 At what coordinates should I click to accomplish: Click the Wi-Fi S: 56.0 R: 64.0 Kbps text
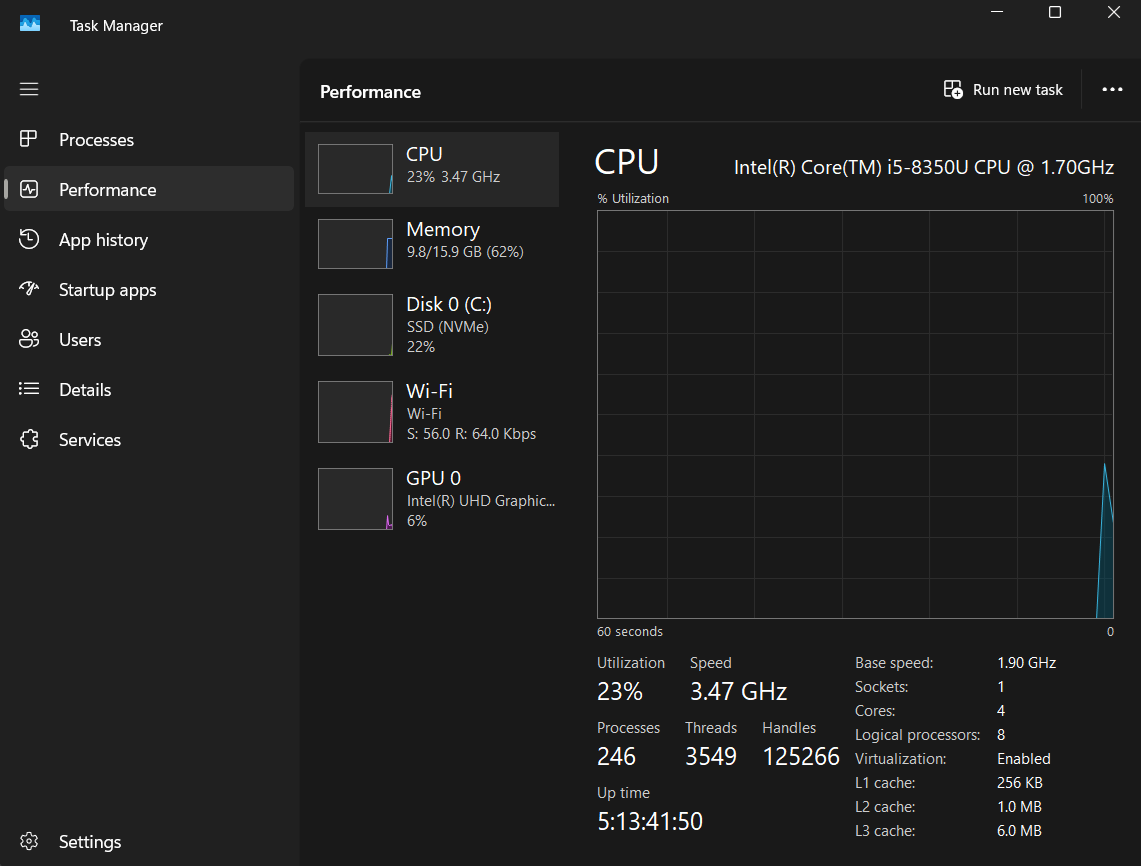471,434
